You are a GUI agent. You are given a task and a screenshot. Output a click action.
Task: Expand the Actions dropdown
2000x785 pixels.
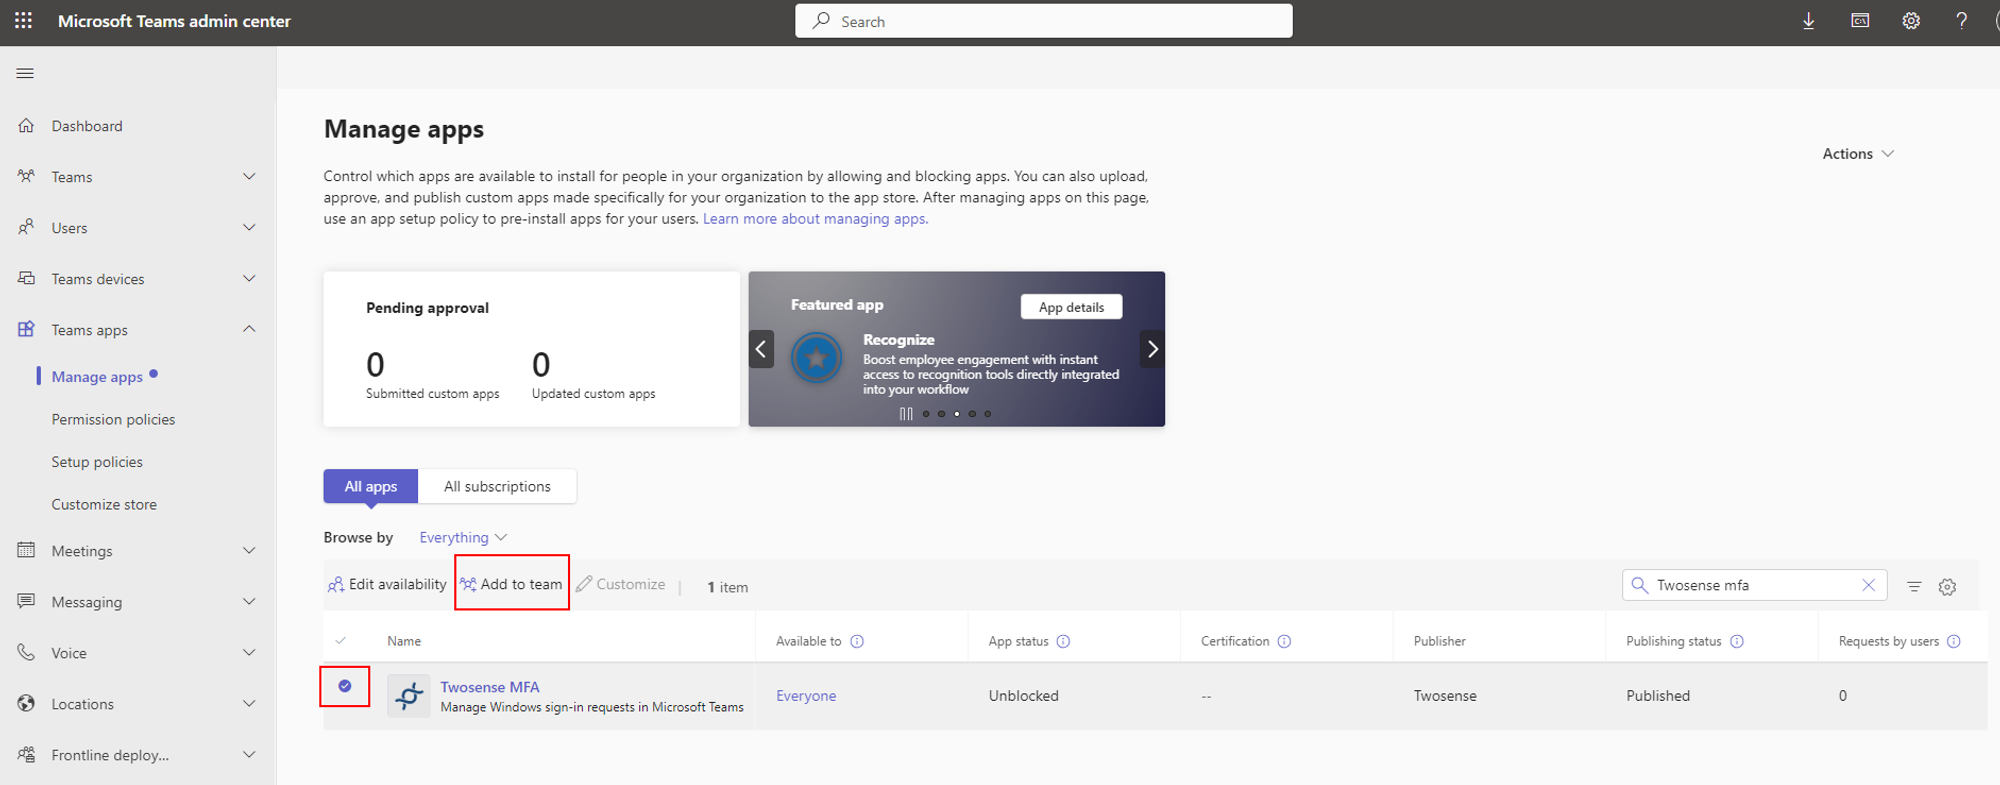[x=1857, y=154]
